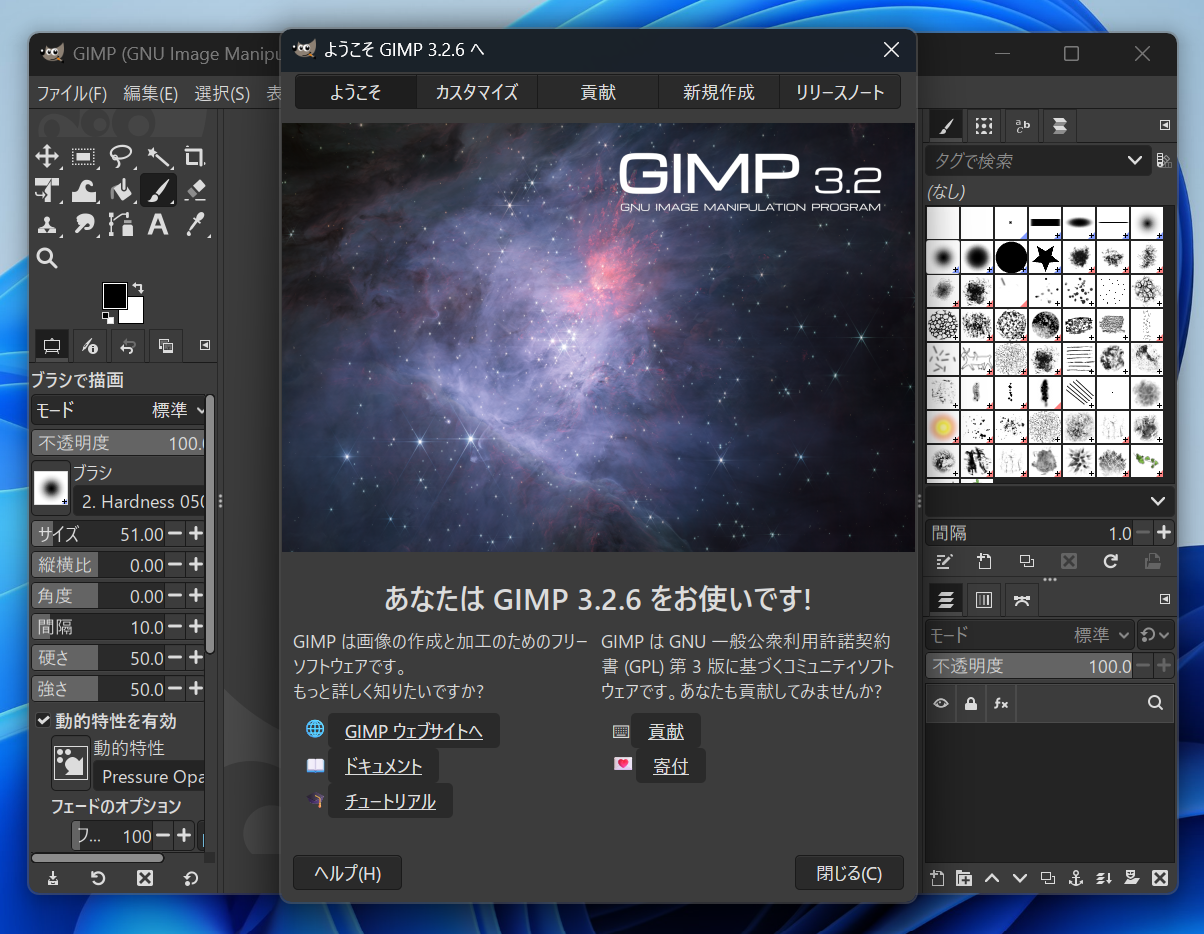Select the Zoom magnifier tool
The height and width of the screenshot is (934, 1204).
46,258
